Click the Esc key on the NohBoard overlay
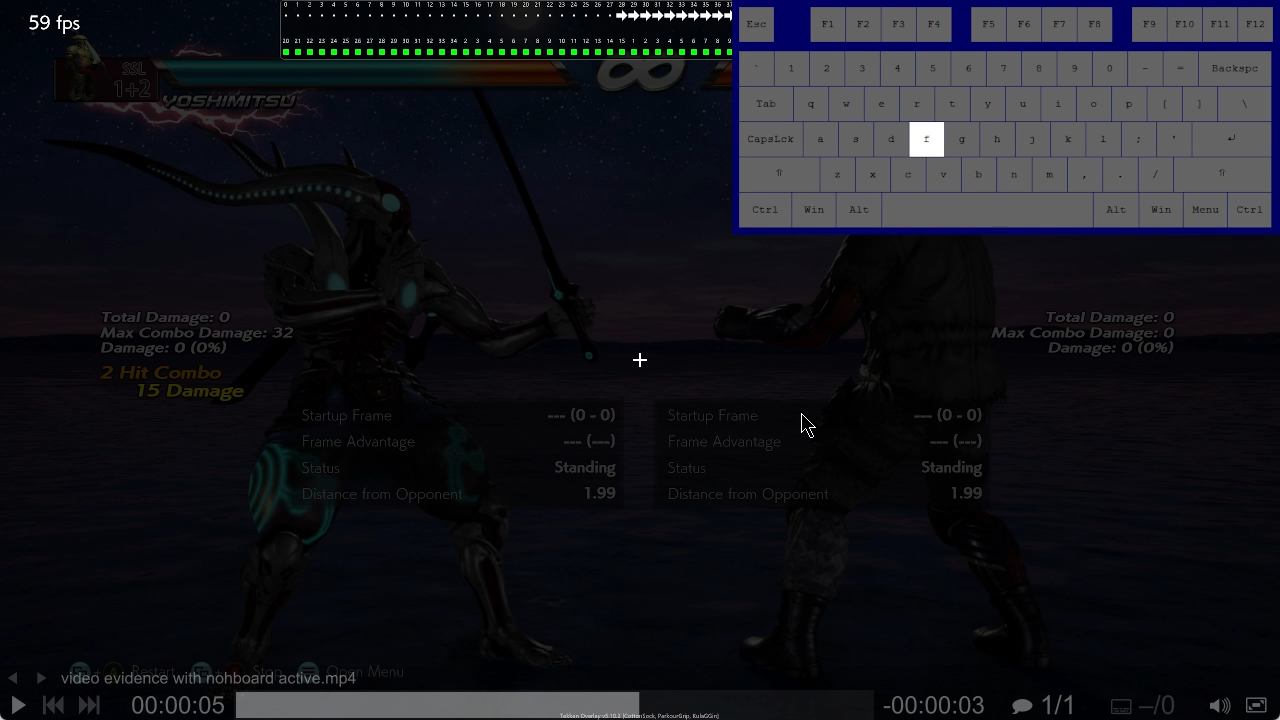1280x720 pixels. 756,23
